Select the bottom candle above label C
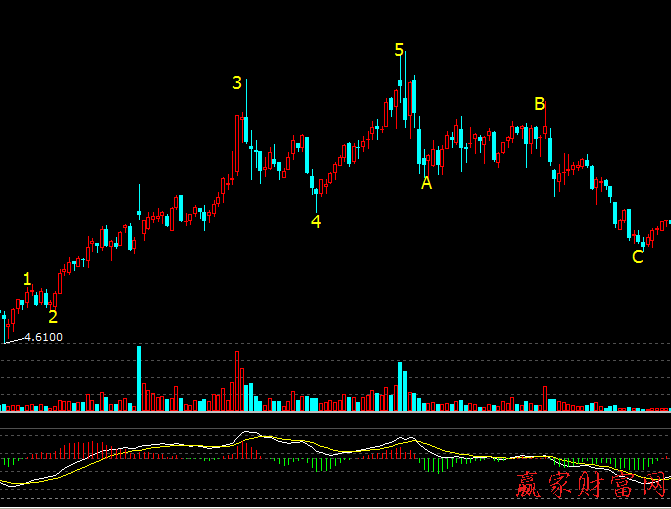The height and width of the screenshot is (509, 671). pos(641,240)
